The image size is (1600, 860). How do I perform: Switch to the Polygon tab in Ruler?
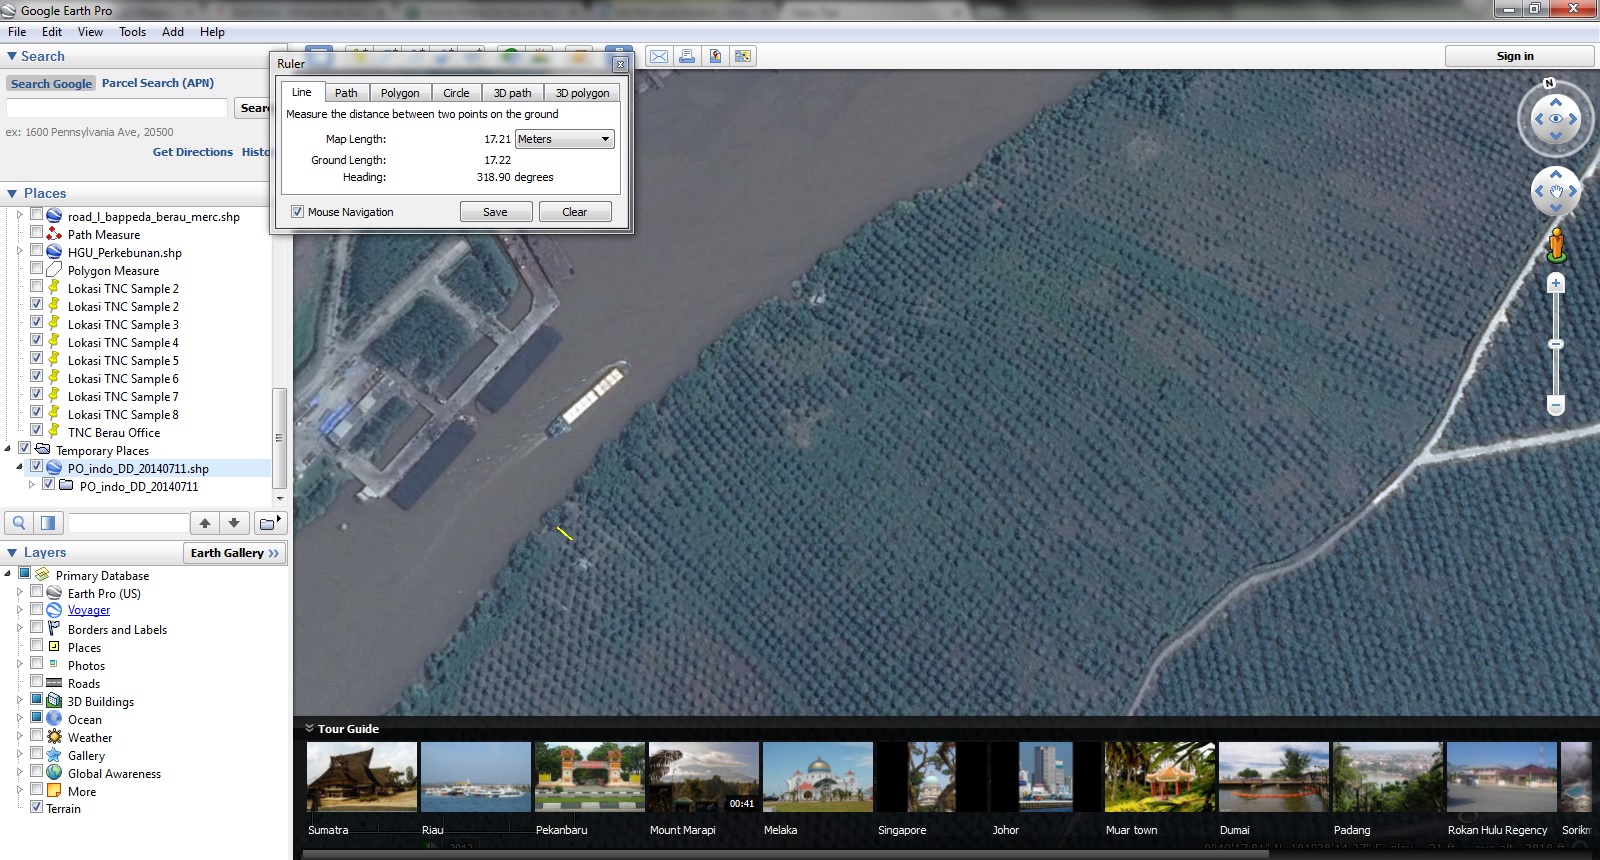[x=400, y=93]
